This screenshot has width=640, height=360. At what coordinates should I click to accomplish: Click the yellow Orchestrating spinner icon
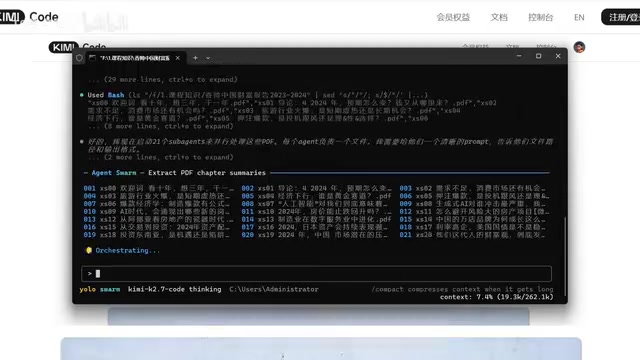pyautogui.click(x=89, y=250)
